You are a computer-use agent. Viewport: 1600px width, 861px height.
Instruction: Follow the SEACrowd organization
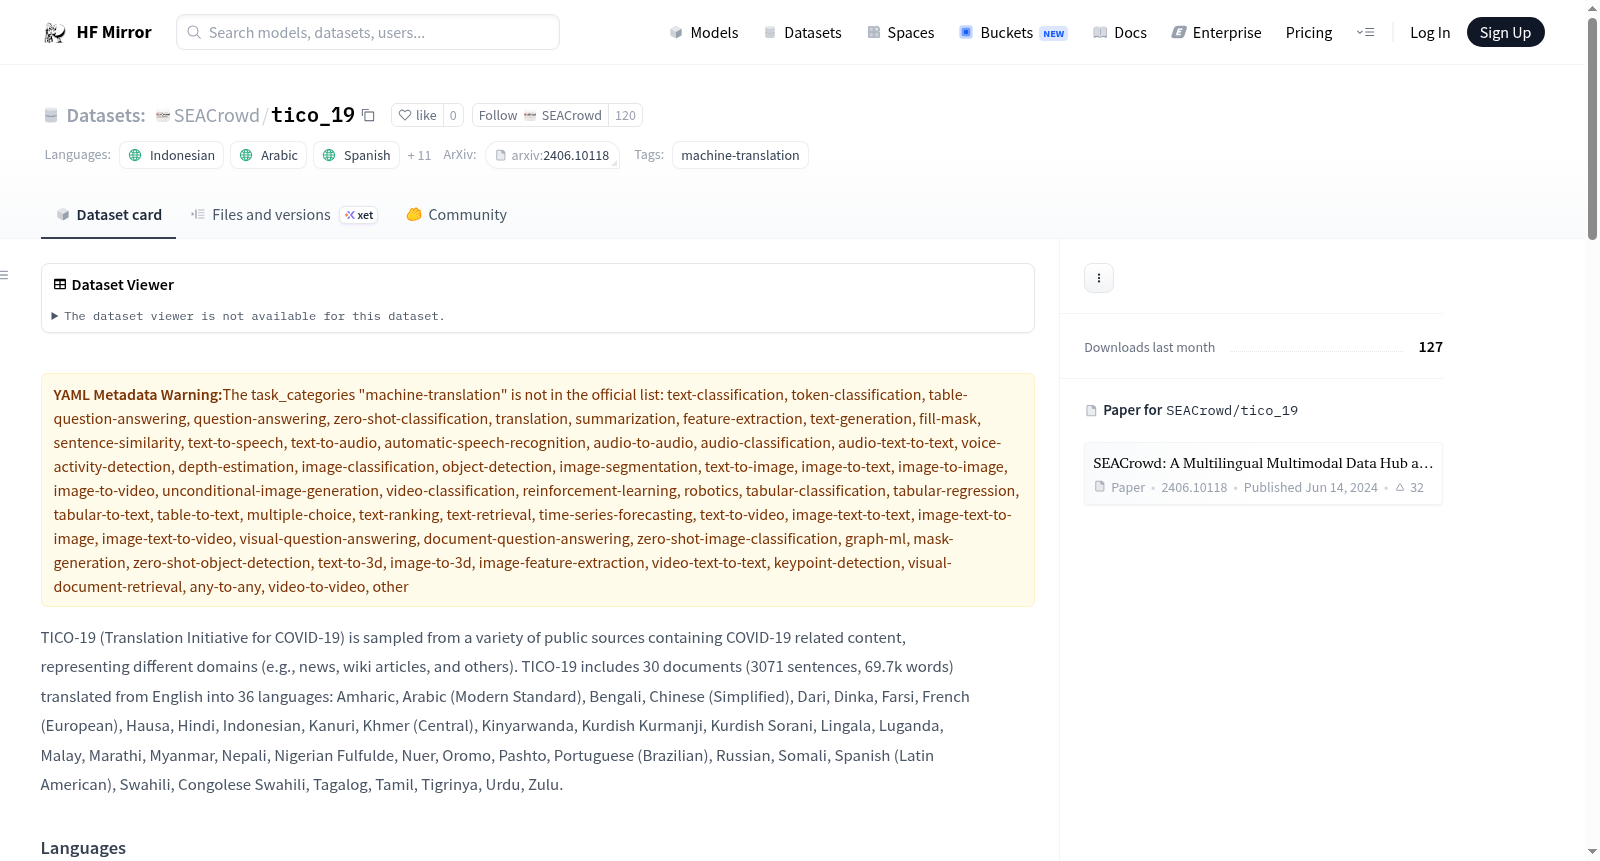[x=540, y=115]
